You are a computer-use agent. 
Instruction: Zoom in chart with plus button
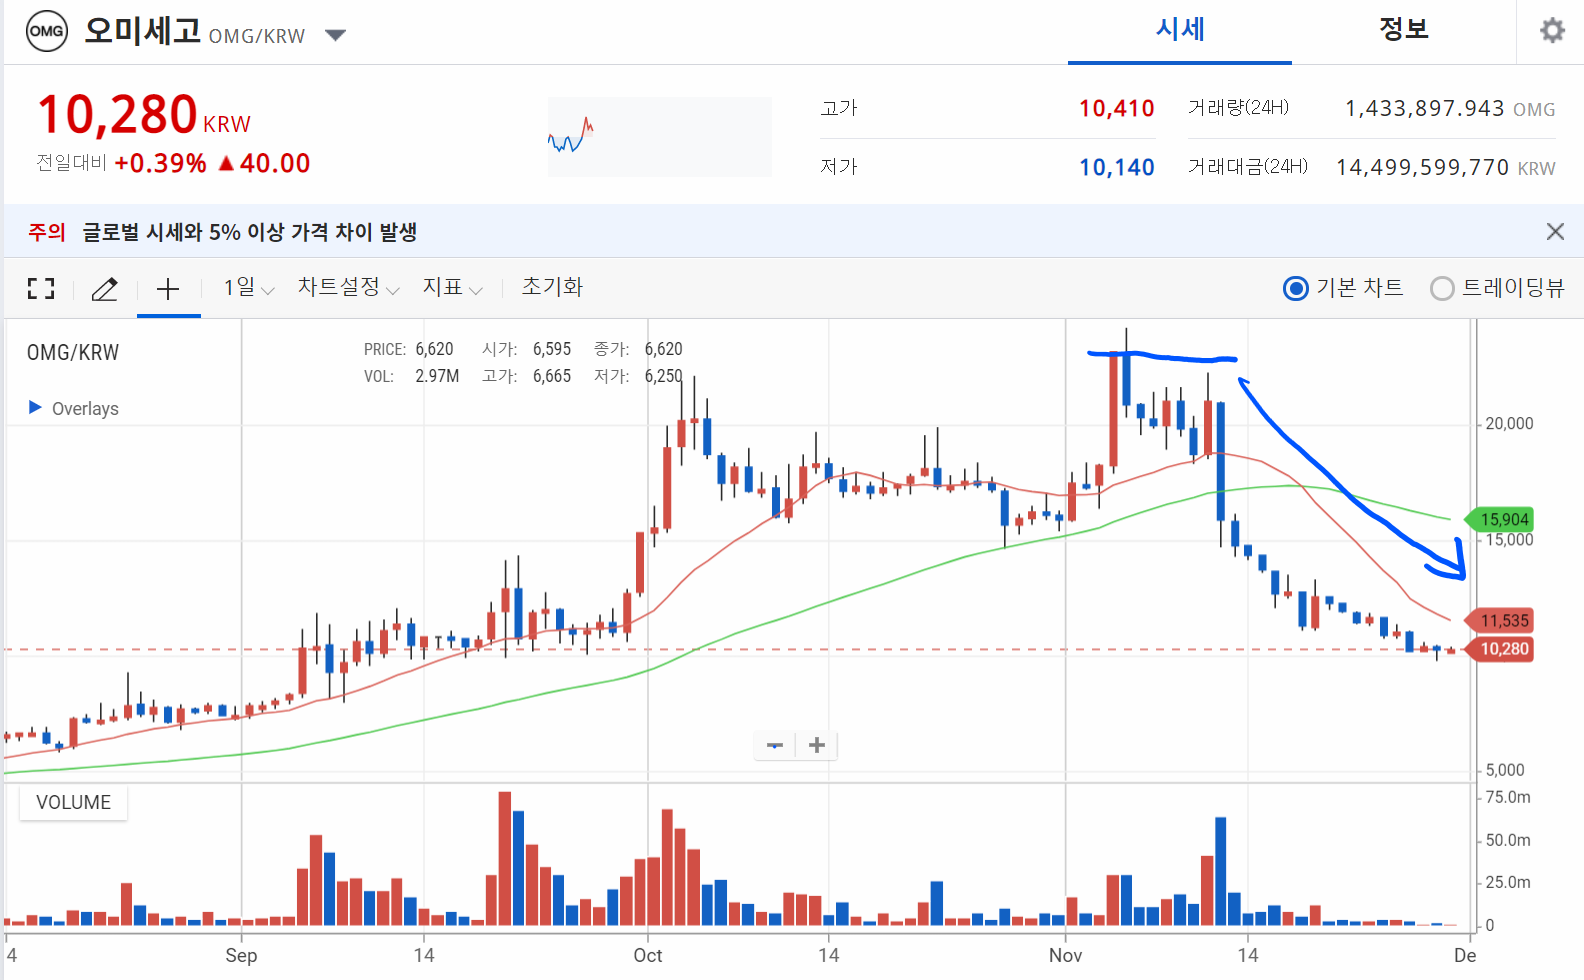pyautogui.click(x=817, y=745)
